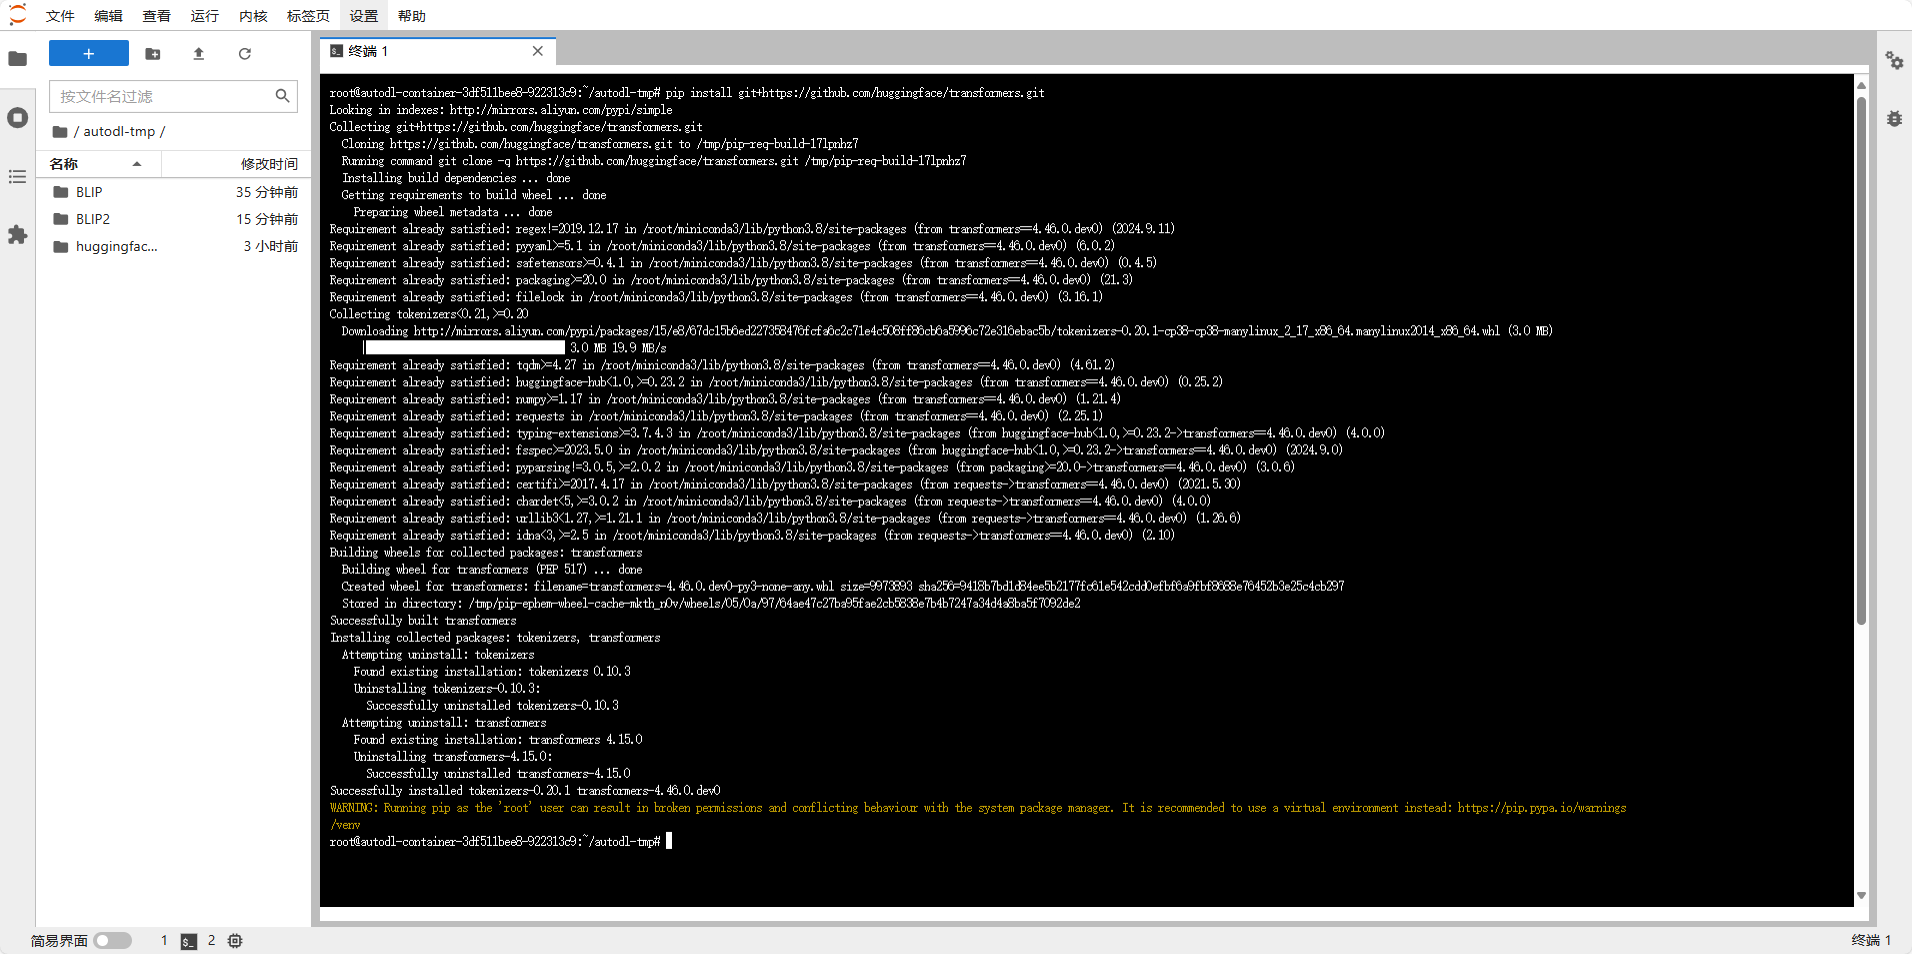
Task: Open the 查看 menu
Action: pos(156,15)
